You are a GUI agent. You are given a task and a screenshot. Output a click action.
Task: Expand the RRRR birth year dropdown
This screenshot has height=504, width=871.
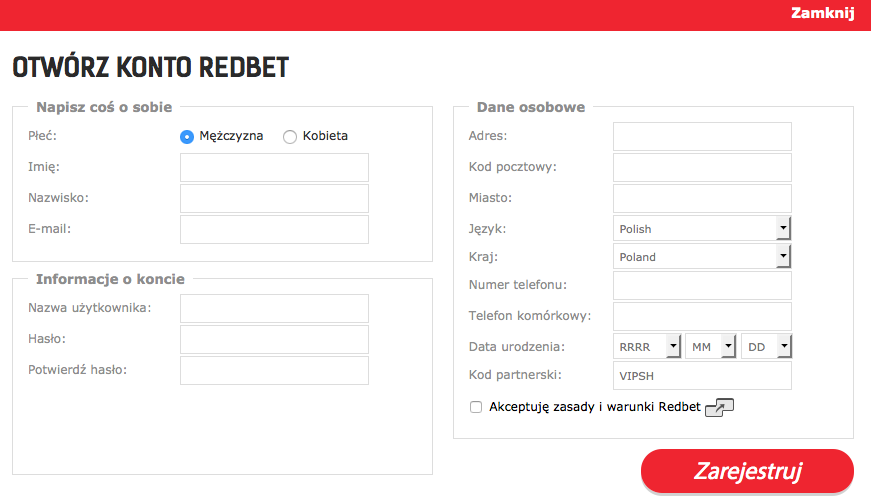click(x=647, y=346)
